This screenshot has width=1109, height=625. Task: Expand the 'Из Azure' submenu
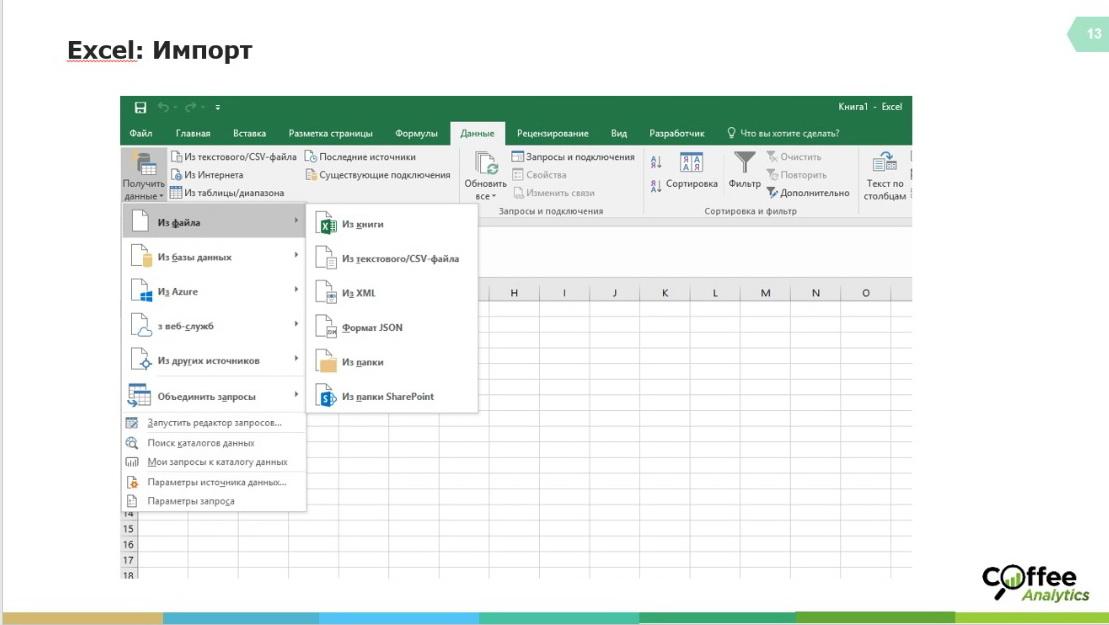[x=212, y=291]
